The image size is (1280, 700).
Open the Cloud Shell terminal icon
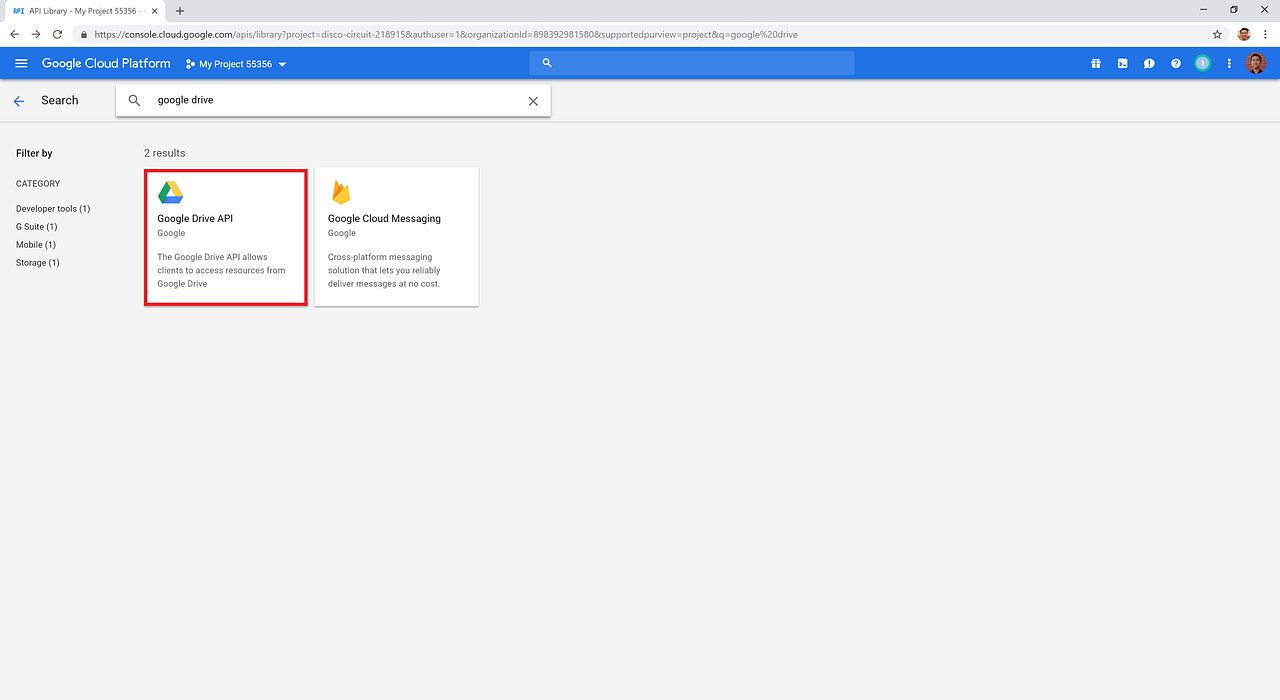coord(1122,63)
